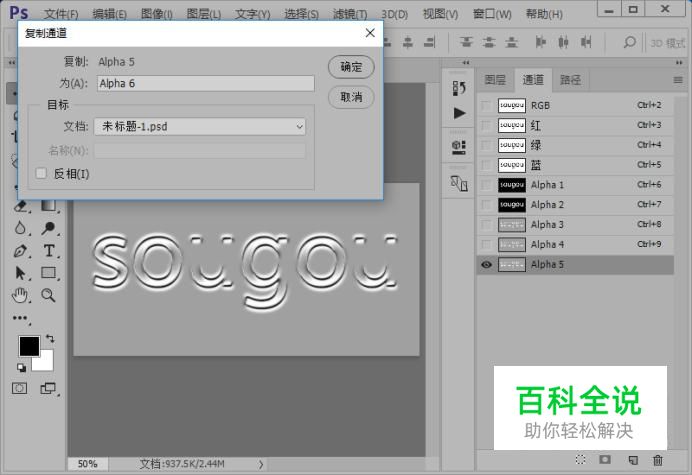Image resolution: width=692 pixels, height=475 pixels.
Task: Create new channel
Action: coord(633,460)
